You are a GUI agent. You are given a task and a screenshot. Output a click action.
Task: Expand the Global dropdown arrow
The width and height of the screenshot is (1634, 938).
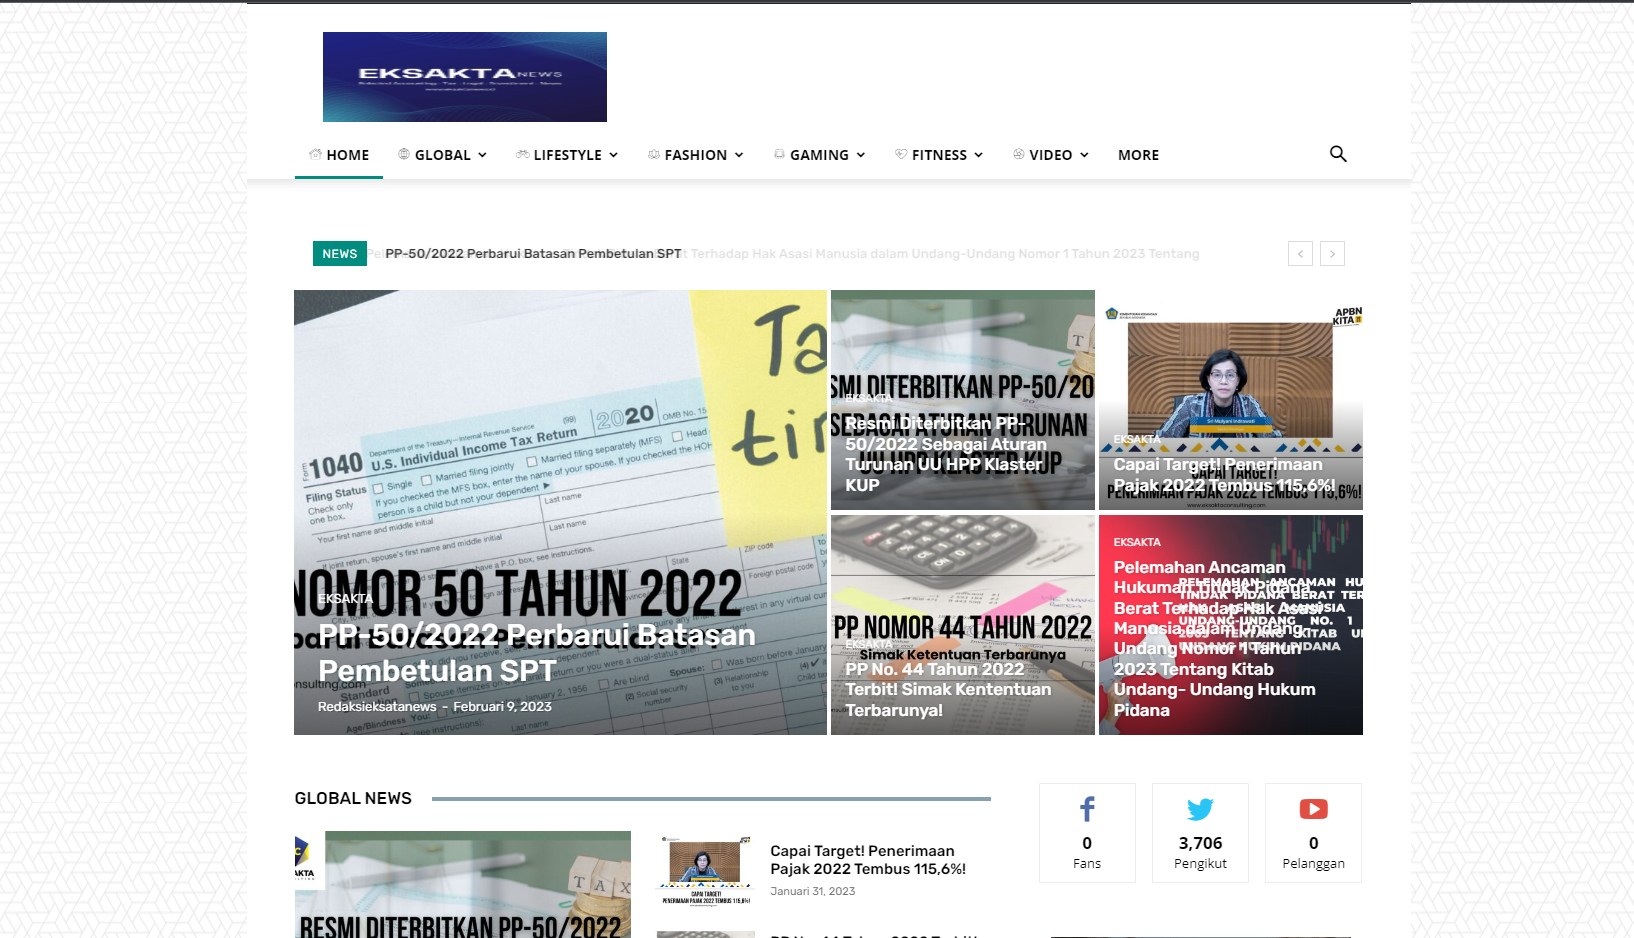tap(482, 155)
